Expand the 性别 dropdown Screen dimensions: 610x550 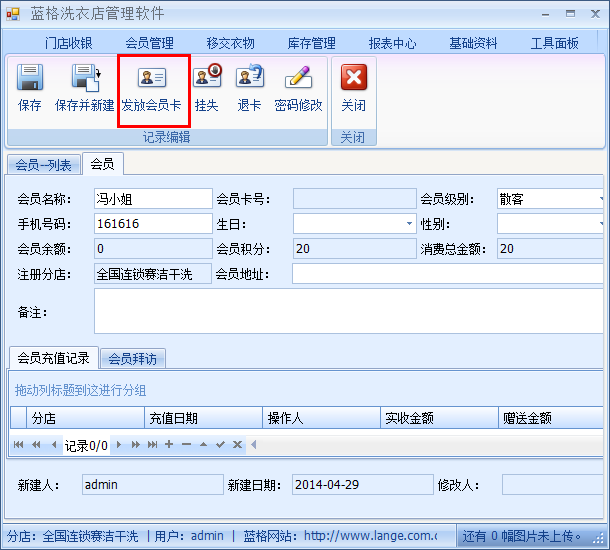(x=601, y=223)
